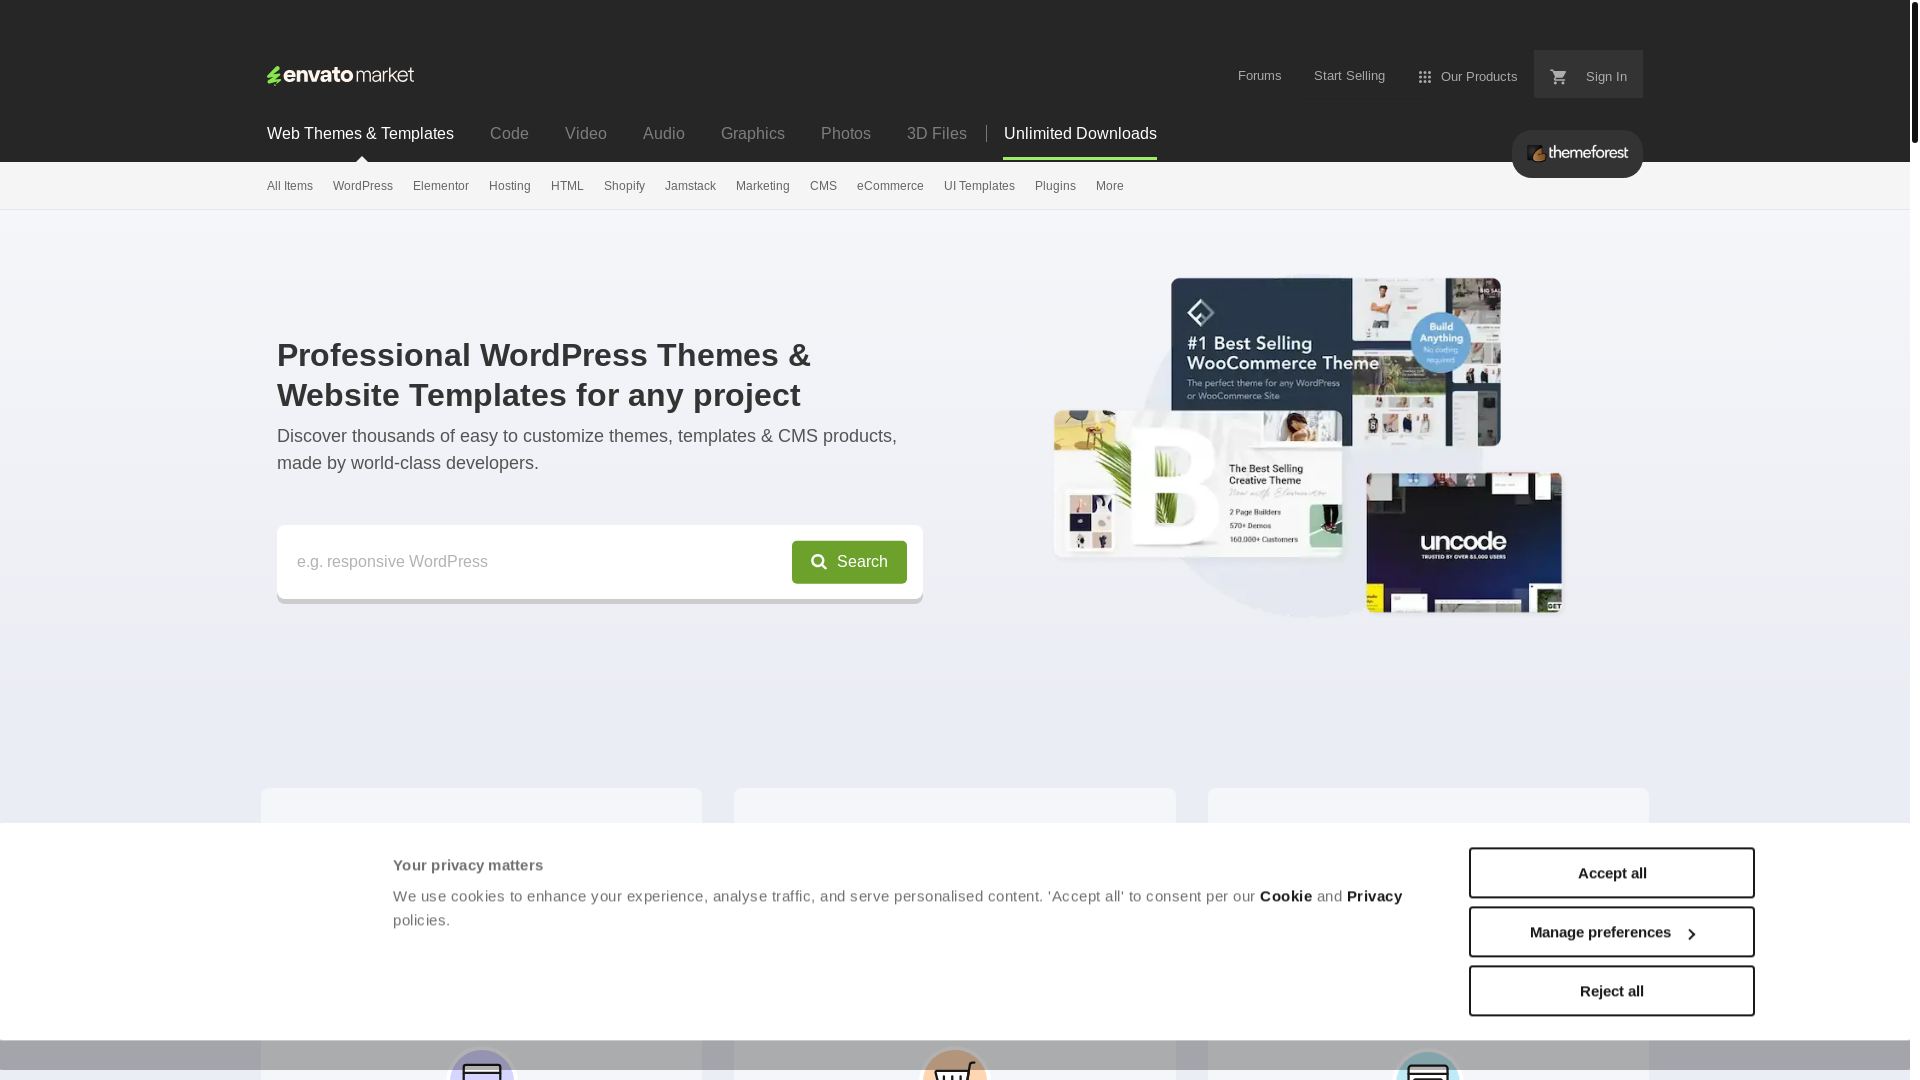
Task: Open Jamstack subcategory
Action: click(690, 186)
